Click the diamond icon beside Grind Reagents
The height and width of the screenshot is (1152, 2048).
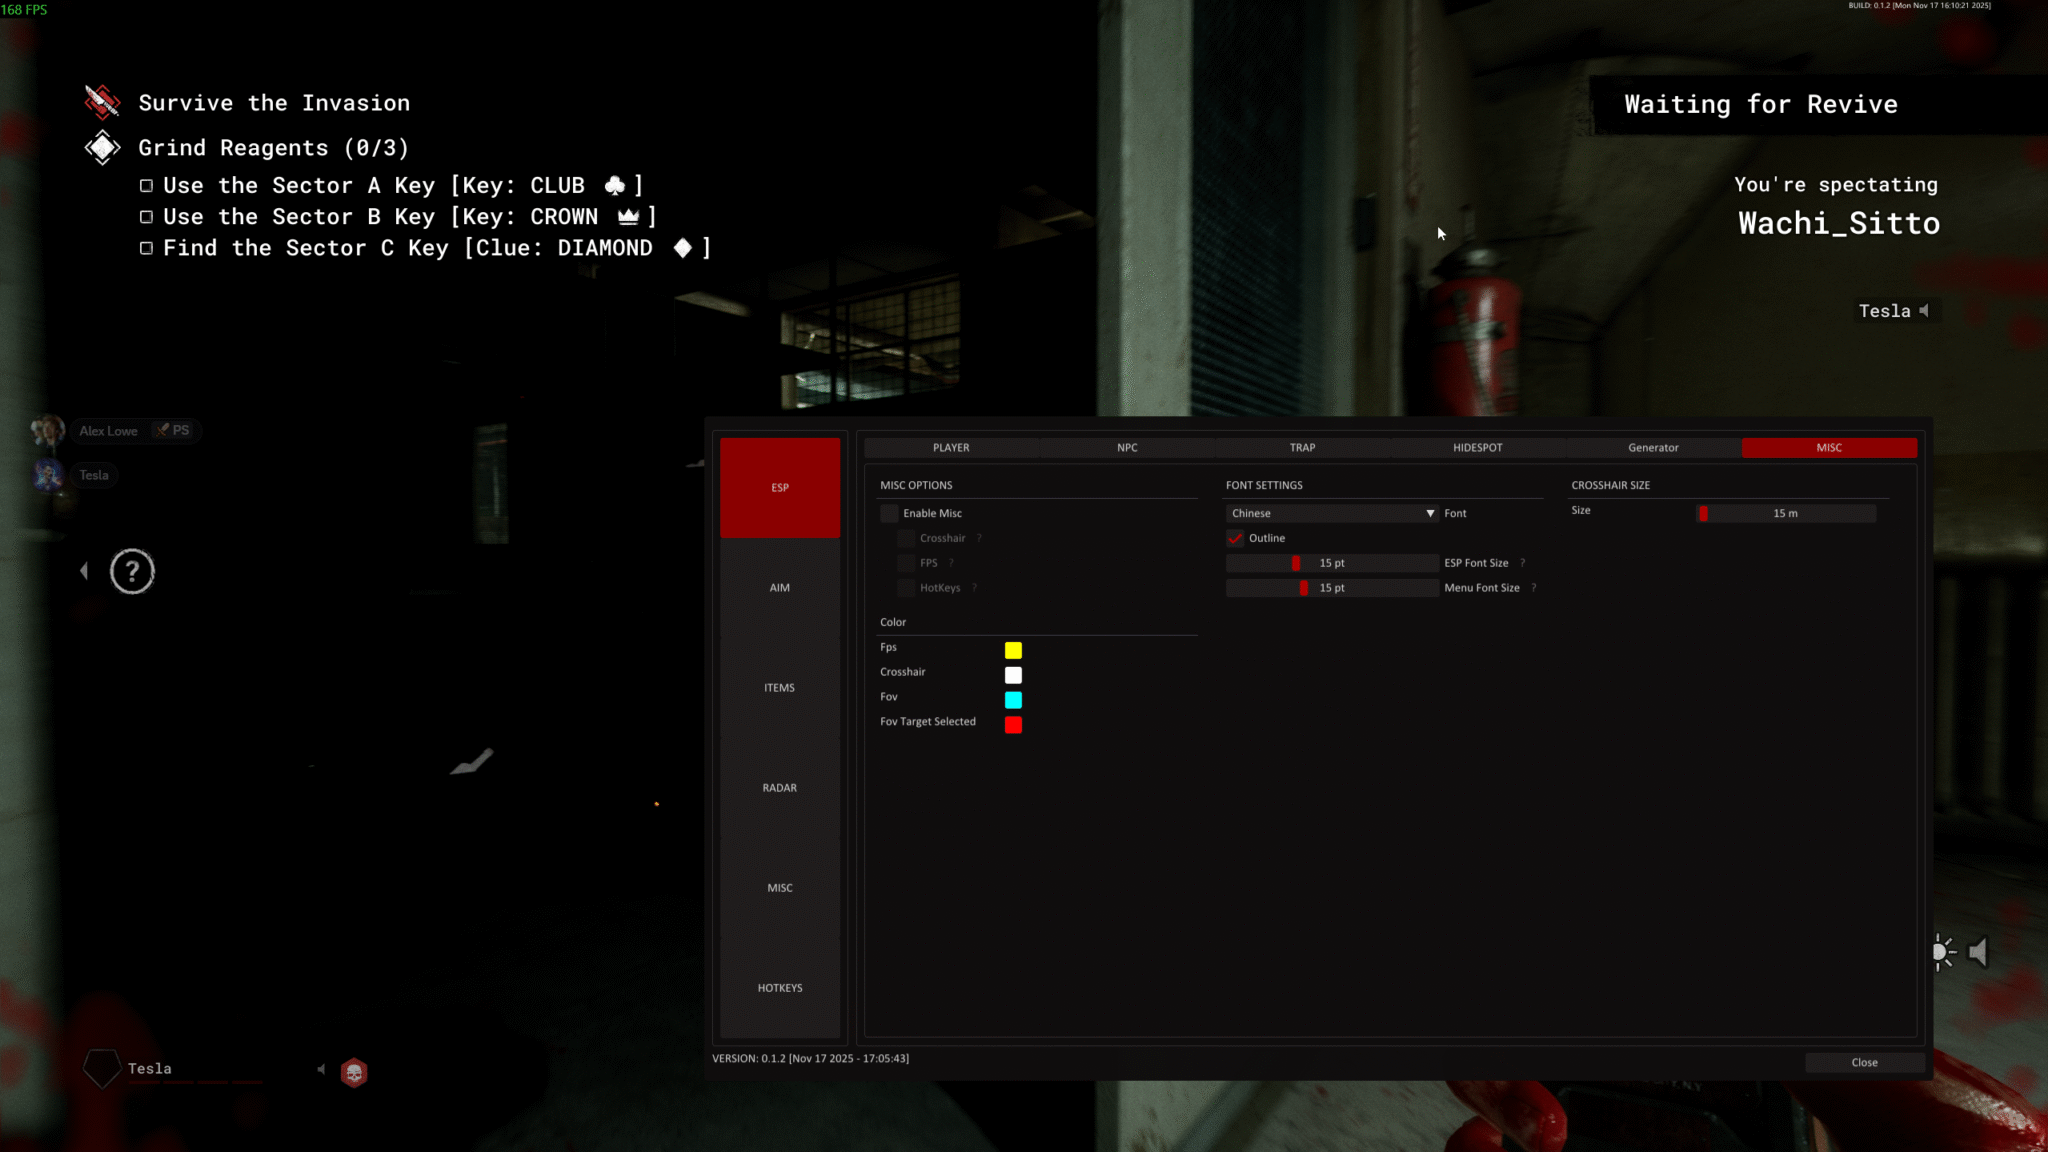[x=101, y=147]
